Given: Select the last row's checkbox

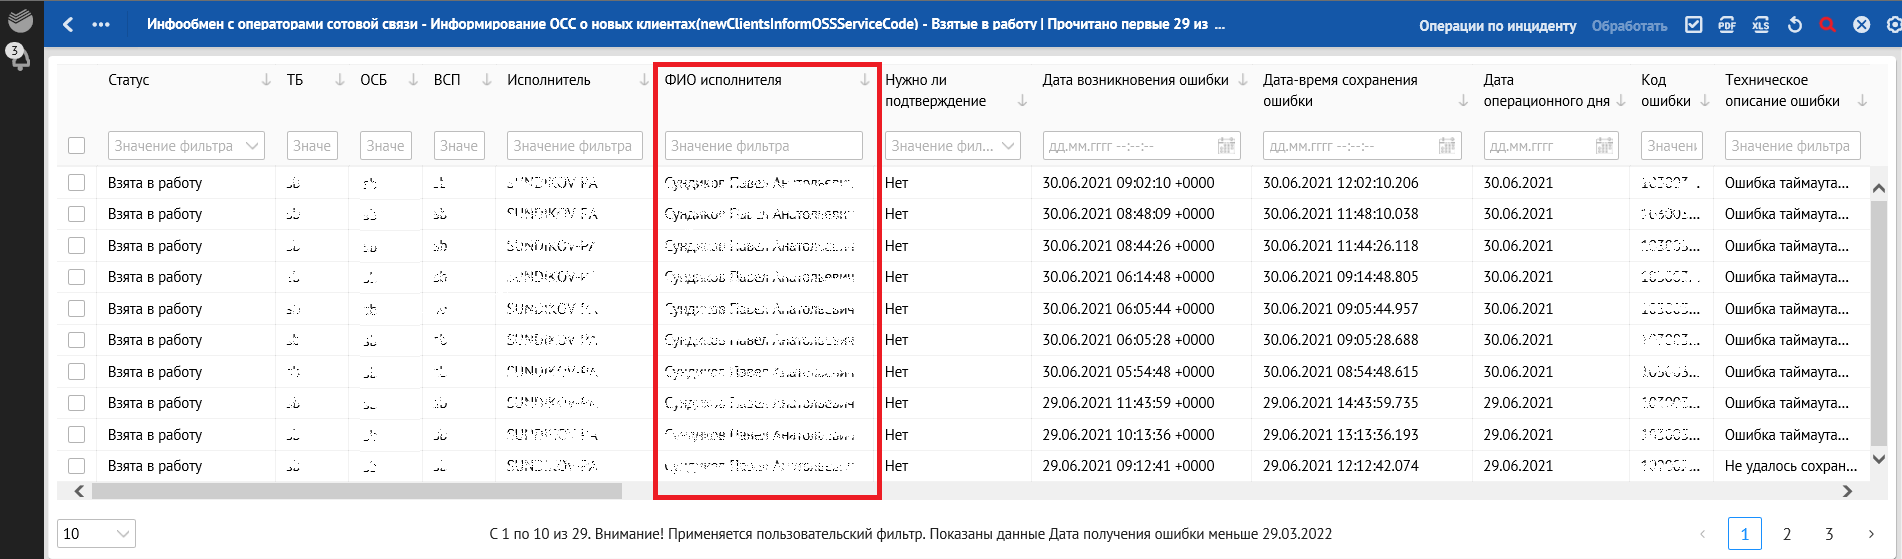Looking at the screenshot, I should tap(77, 466).
